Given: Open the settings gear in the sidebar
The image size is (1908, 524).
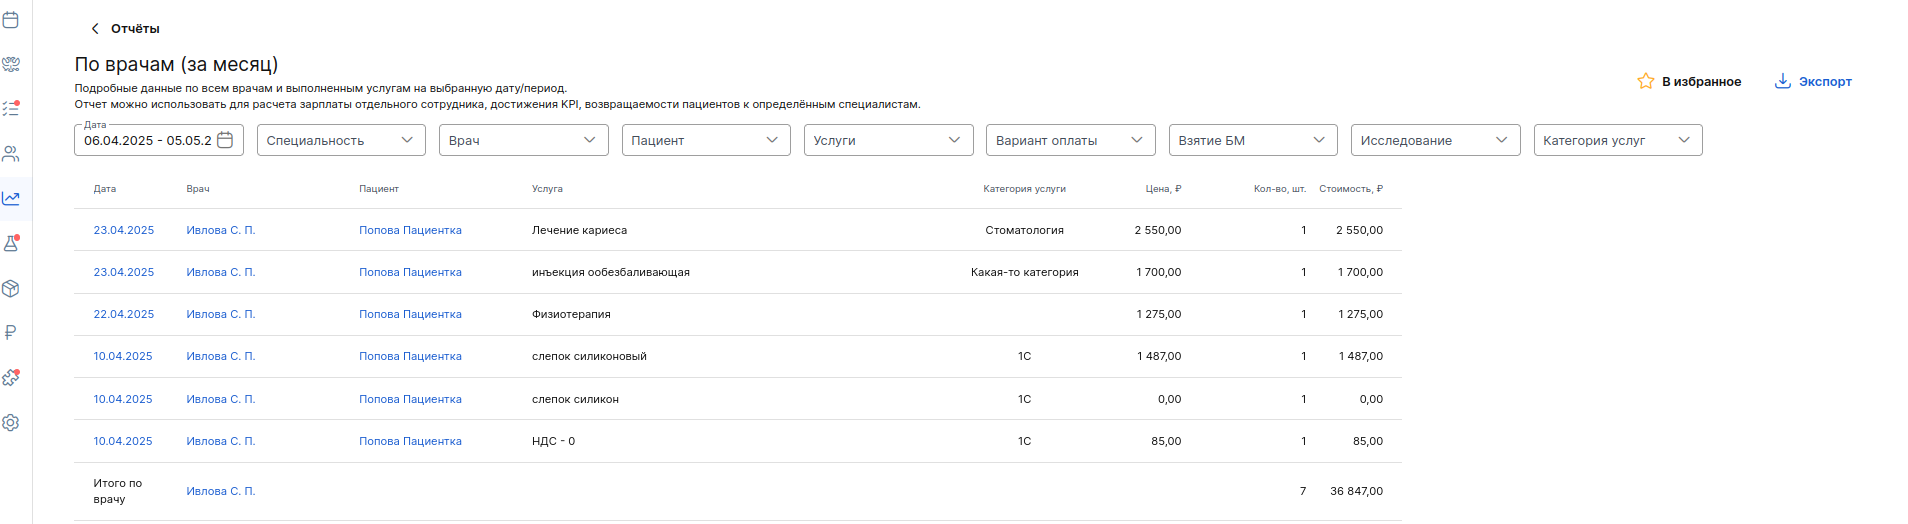Looking at the screenshot, I should (x=11, y=423).
